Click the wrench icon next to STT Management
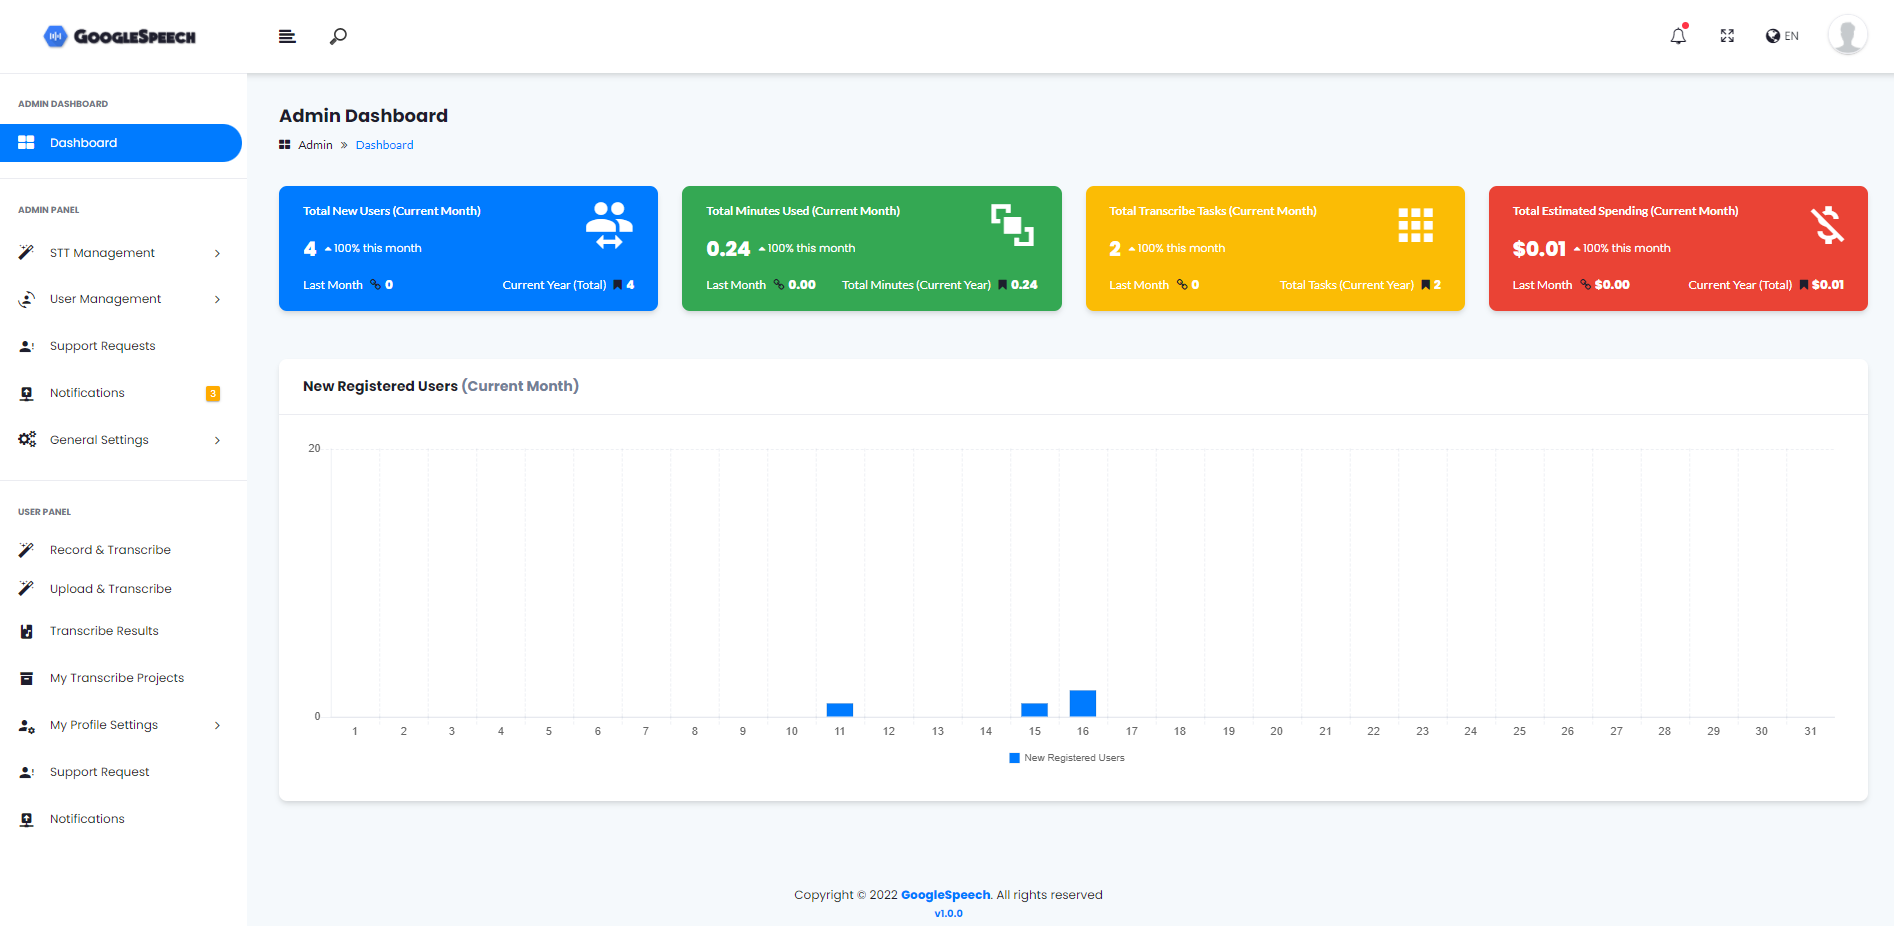The height and width of the screenshot is (926, 1894). pyautogui.click(x=27, y=252)
